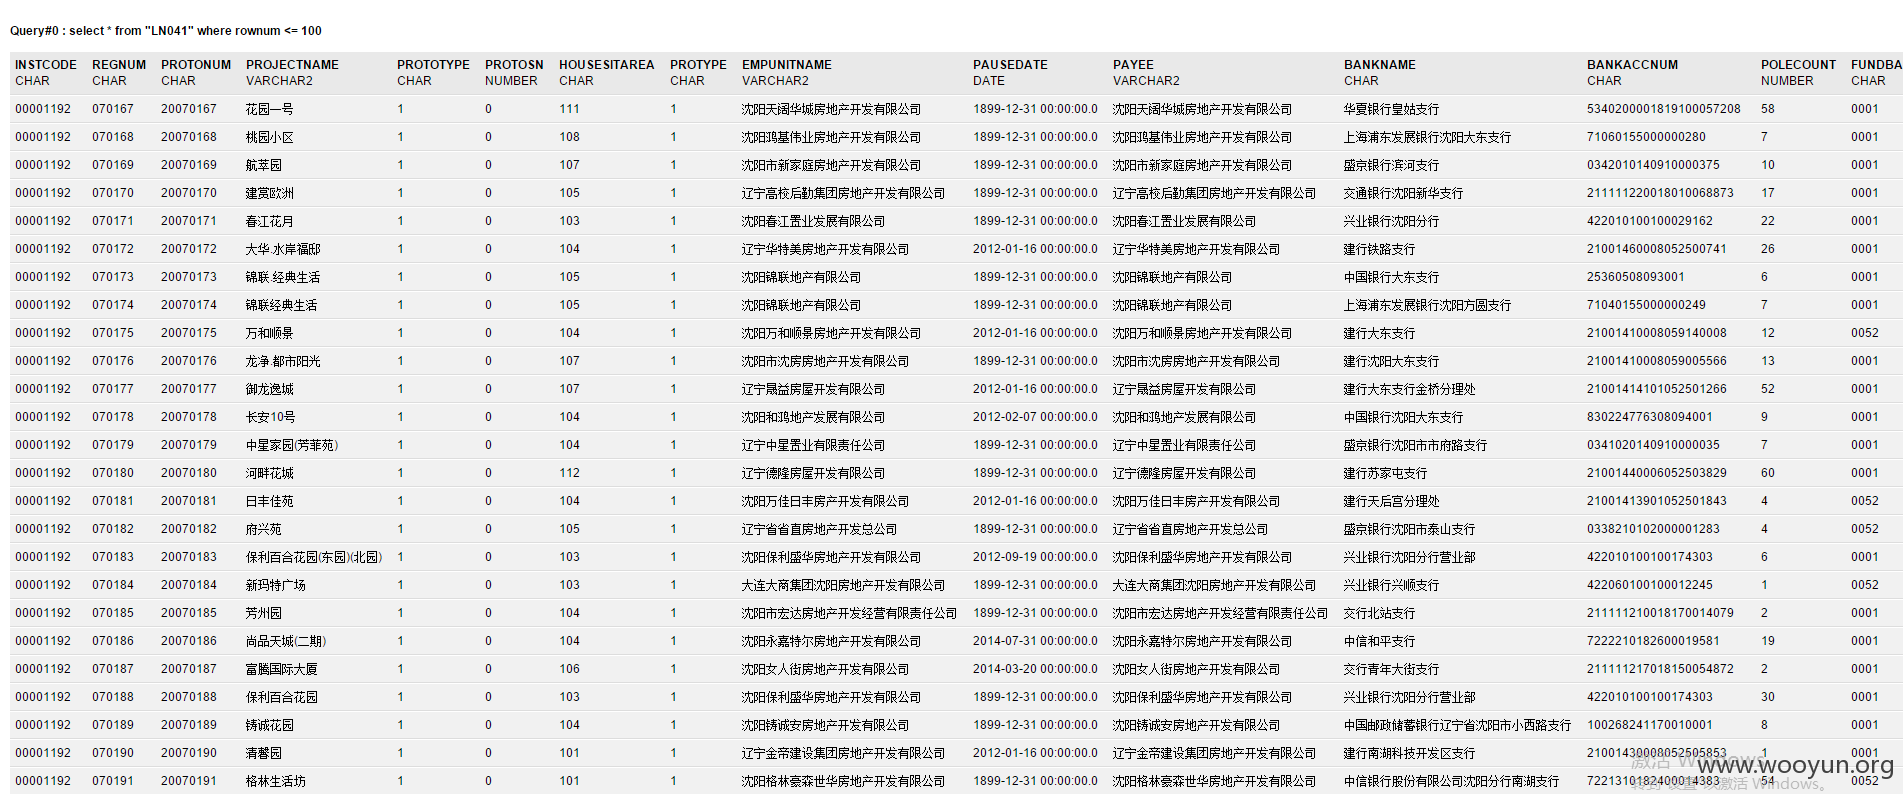Click bank account 25360508093001
The image size is (1903, 794).
(1636, 277)
